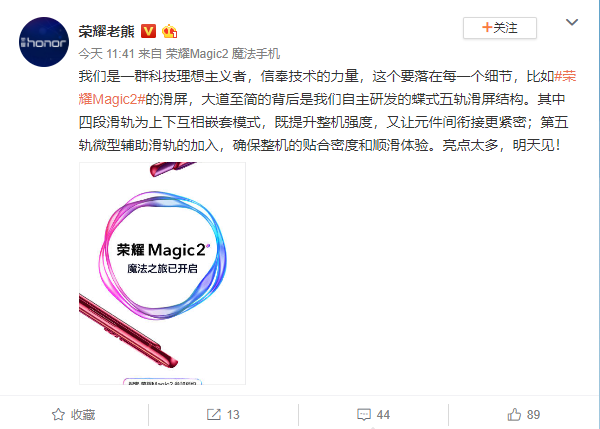Click the honor profile avatar
This screenshot has height=429, width=600.
click(44, 42)
